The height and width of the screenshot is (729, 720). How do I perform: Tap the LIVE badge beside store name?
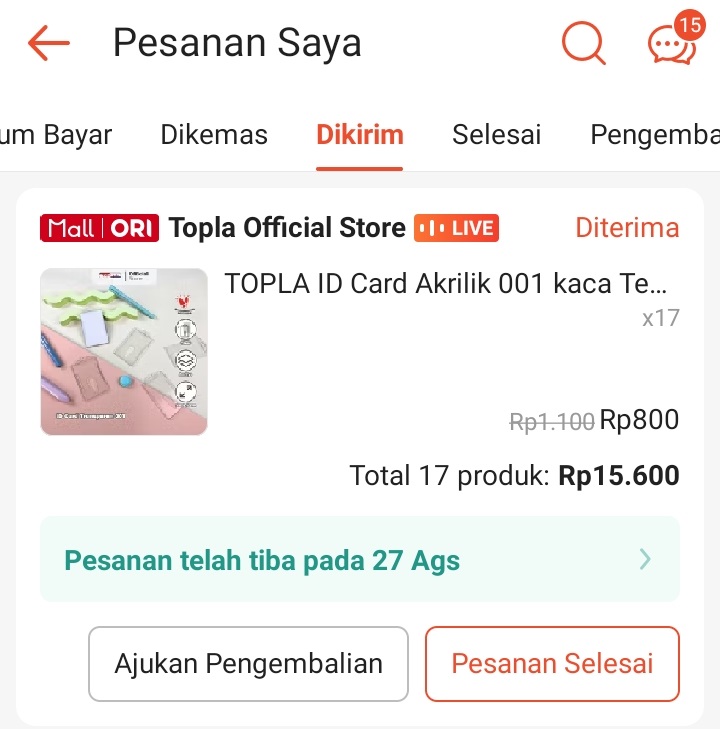pos(457,228)
